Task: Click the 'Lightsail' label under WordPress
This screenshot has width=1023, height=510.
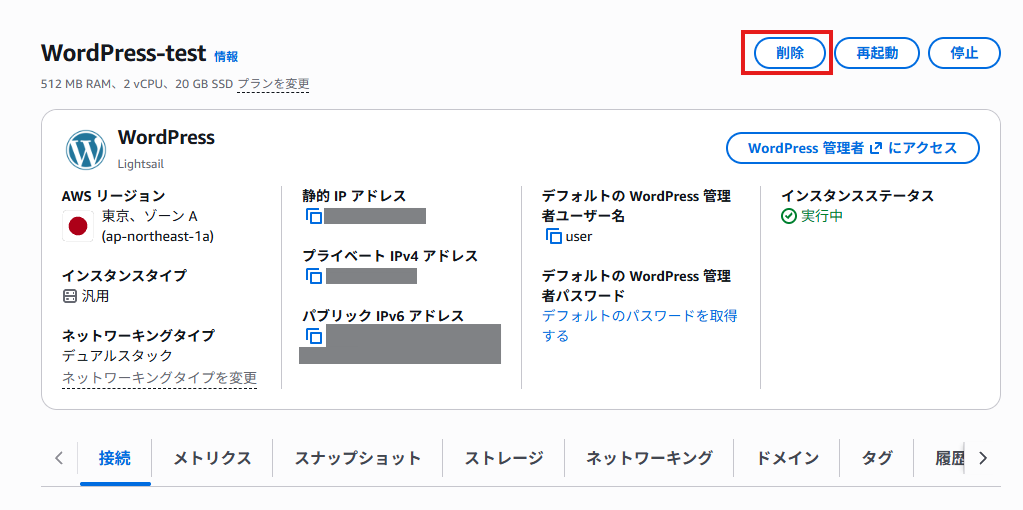Action: point(141,164)
